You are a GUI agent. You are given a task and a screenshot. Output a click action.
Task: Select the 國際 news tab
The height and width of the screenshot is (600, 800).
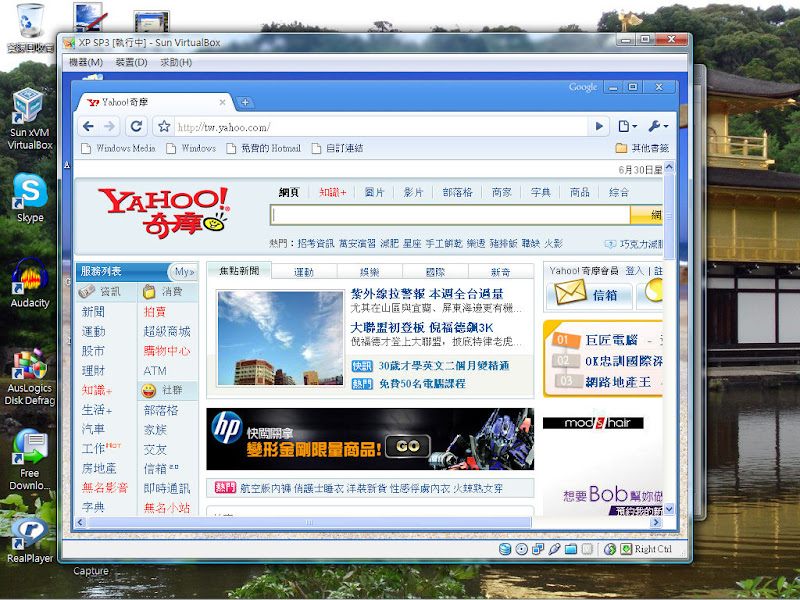pyautogui.click(x=435, y=272)
